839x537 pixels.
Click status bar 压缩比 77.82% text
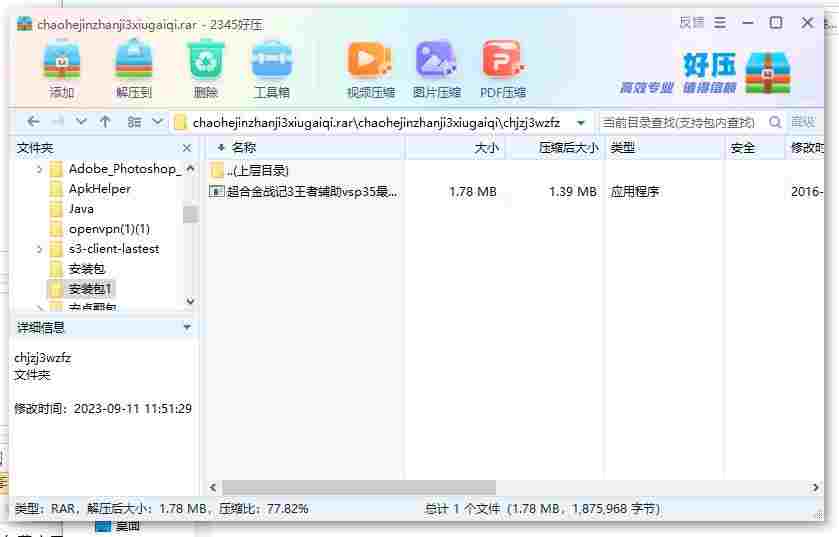[264, 509]
